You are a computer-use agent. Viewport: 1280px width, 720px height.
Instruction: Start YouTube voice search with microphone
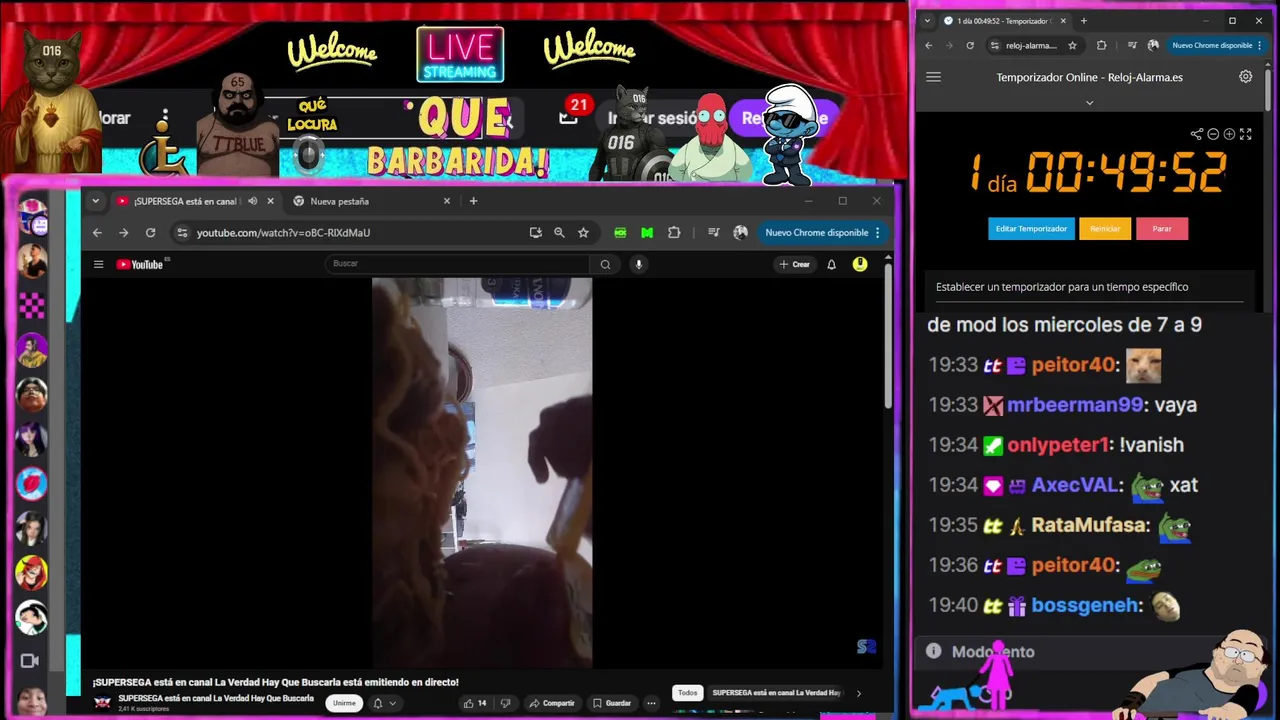tap(638, 264)
